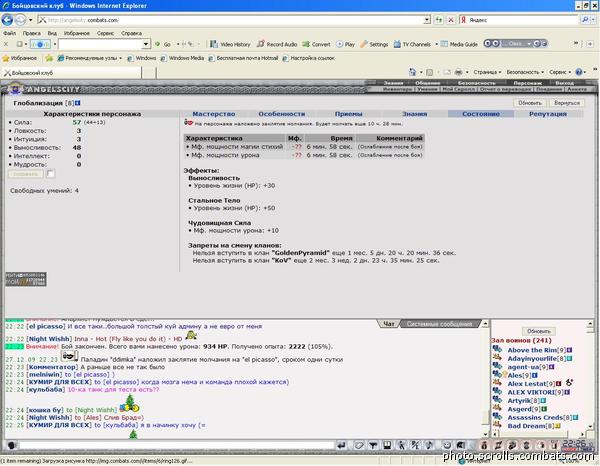
Task: Open the Справка menu
Action: coord(131,33)
